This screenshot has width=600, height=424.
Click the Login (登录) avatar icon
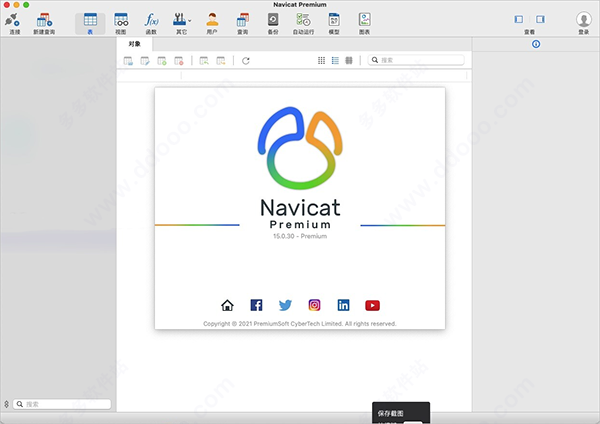pos(584,19)
